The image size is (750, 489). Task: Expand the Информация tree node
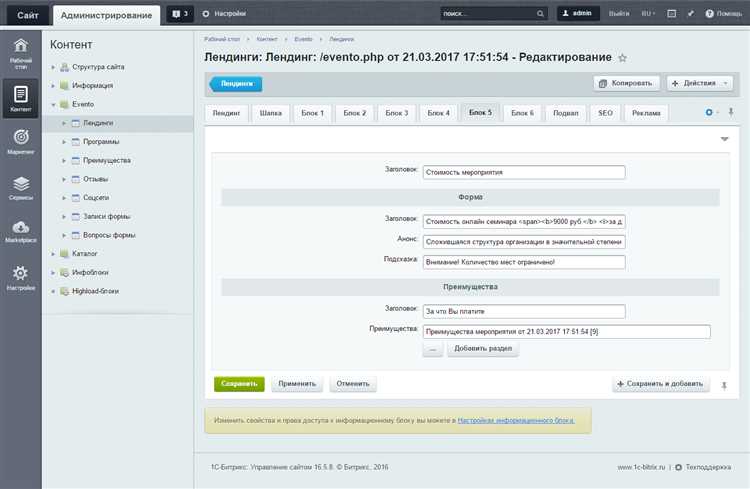tap(53, 86)
